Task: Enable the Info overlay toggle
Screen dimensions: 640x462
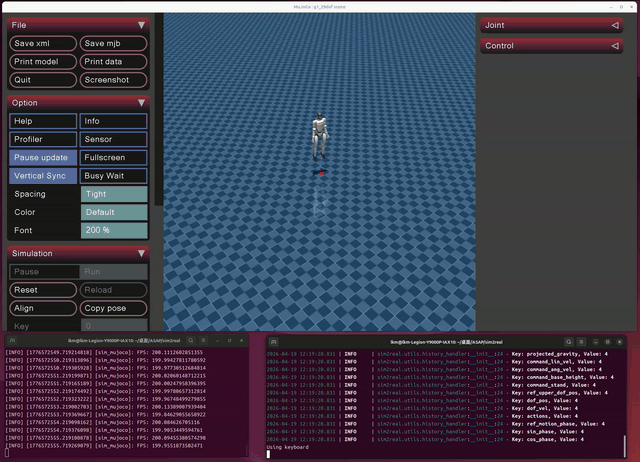Action: [x=113, y=121]
